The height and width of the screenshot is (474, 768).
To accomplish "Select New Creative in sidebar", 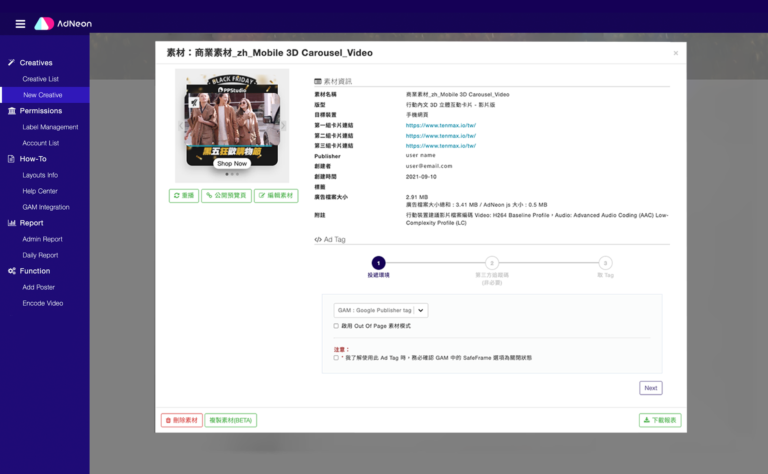I will click(x=43, y=95).
